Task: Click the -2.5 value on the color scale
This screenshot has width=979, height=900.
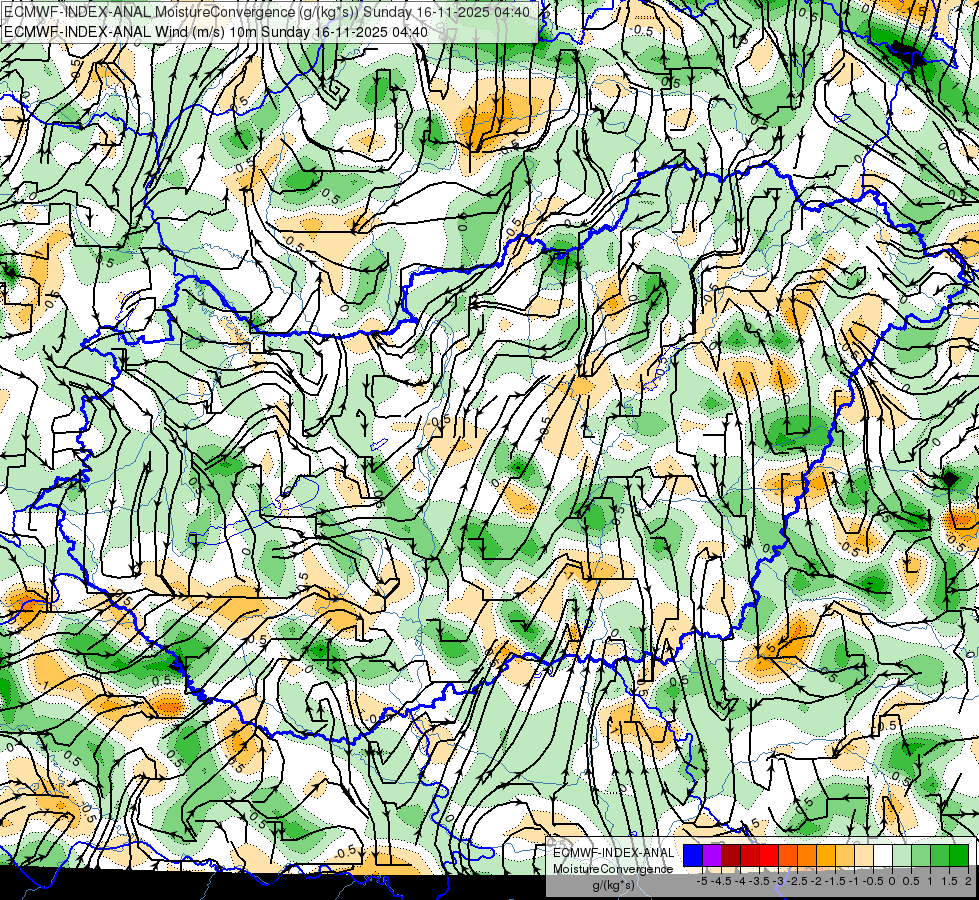Action: pos(797,881)
